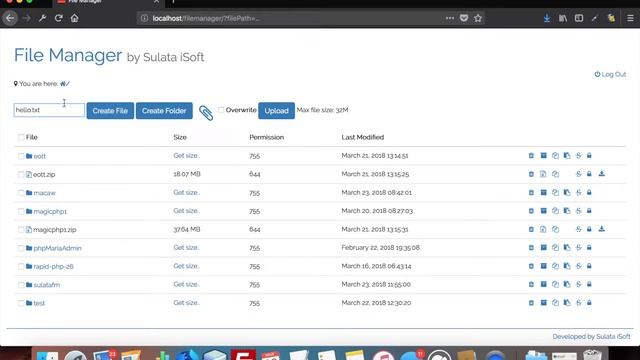640x360 pixels.
Task: Click the Permission column header
Action: point(267,137)
